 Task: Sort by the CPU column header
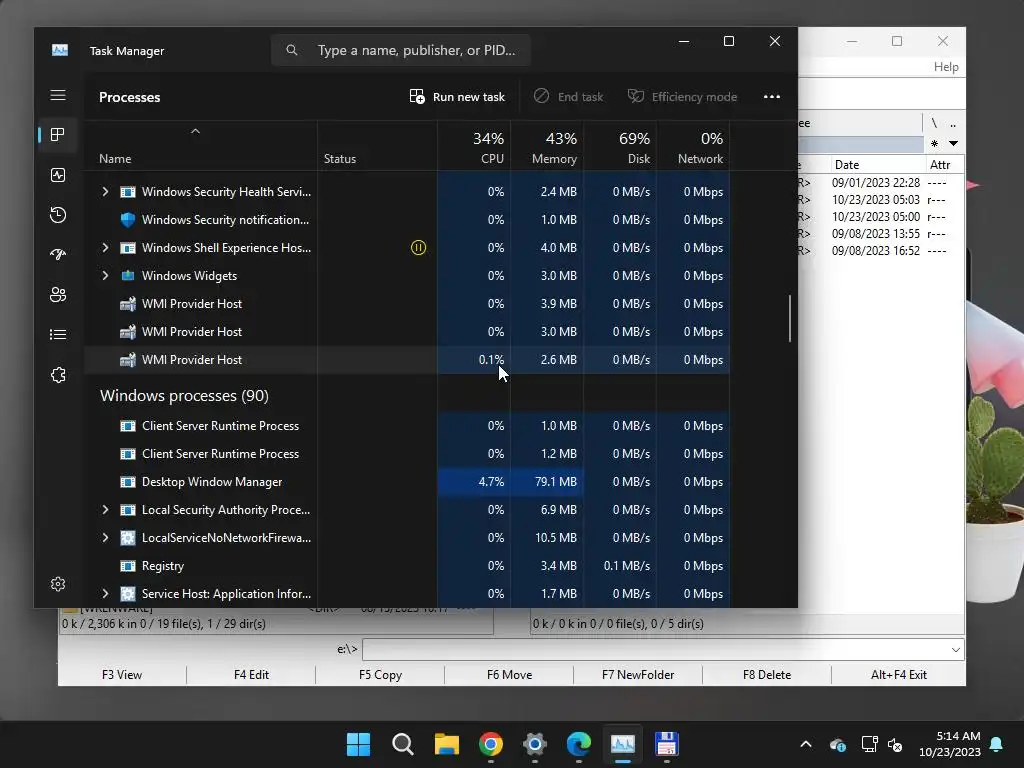coord(474,147)
